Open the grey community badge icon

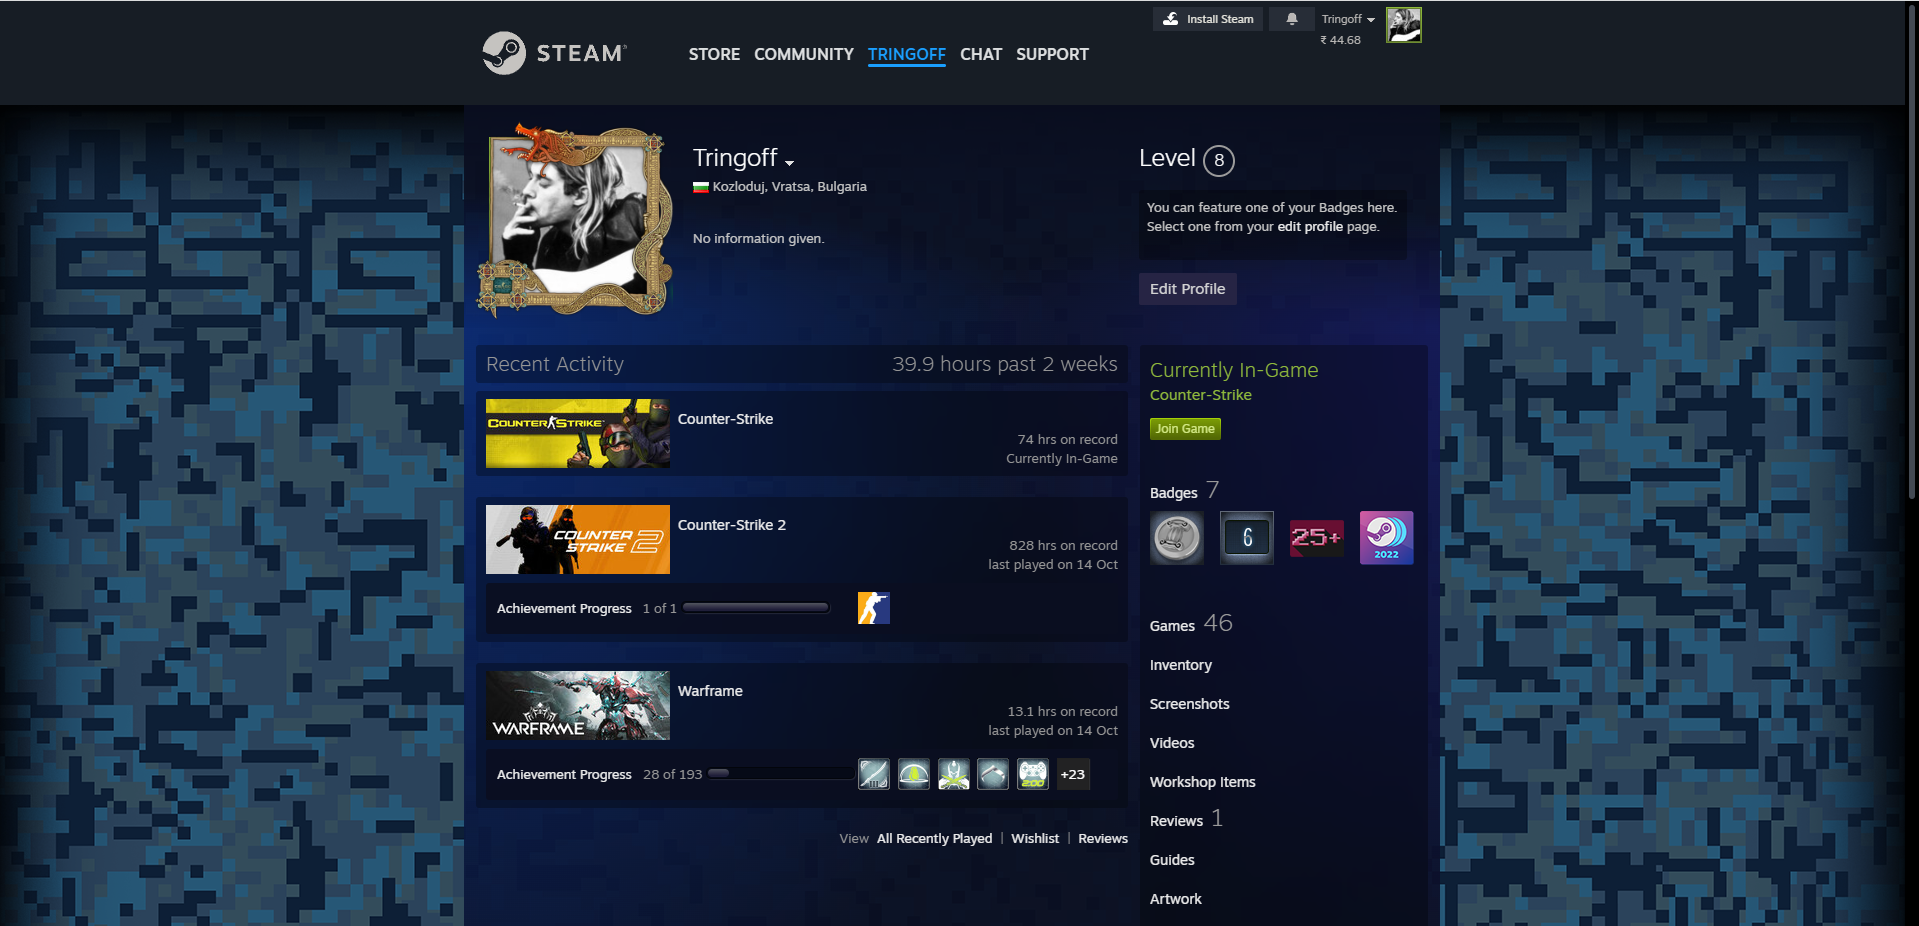pos(1177,538)
